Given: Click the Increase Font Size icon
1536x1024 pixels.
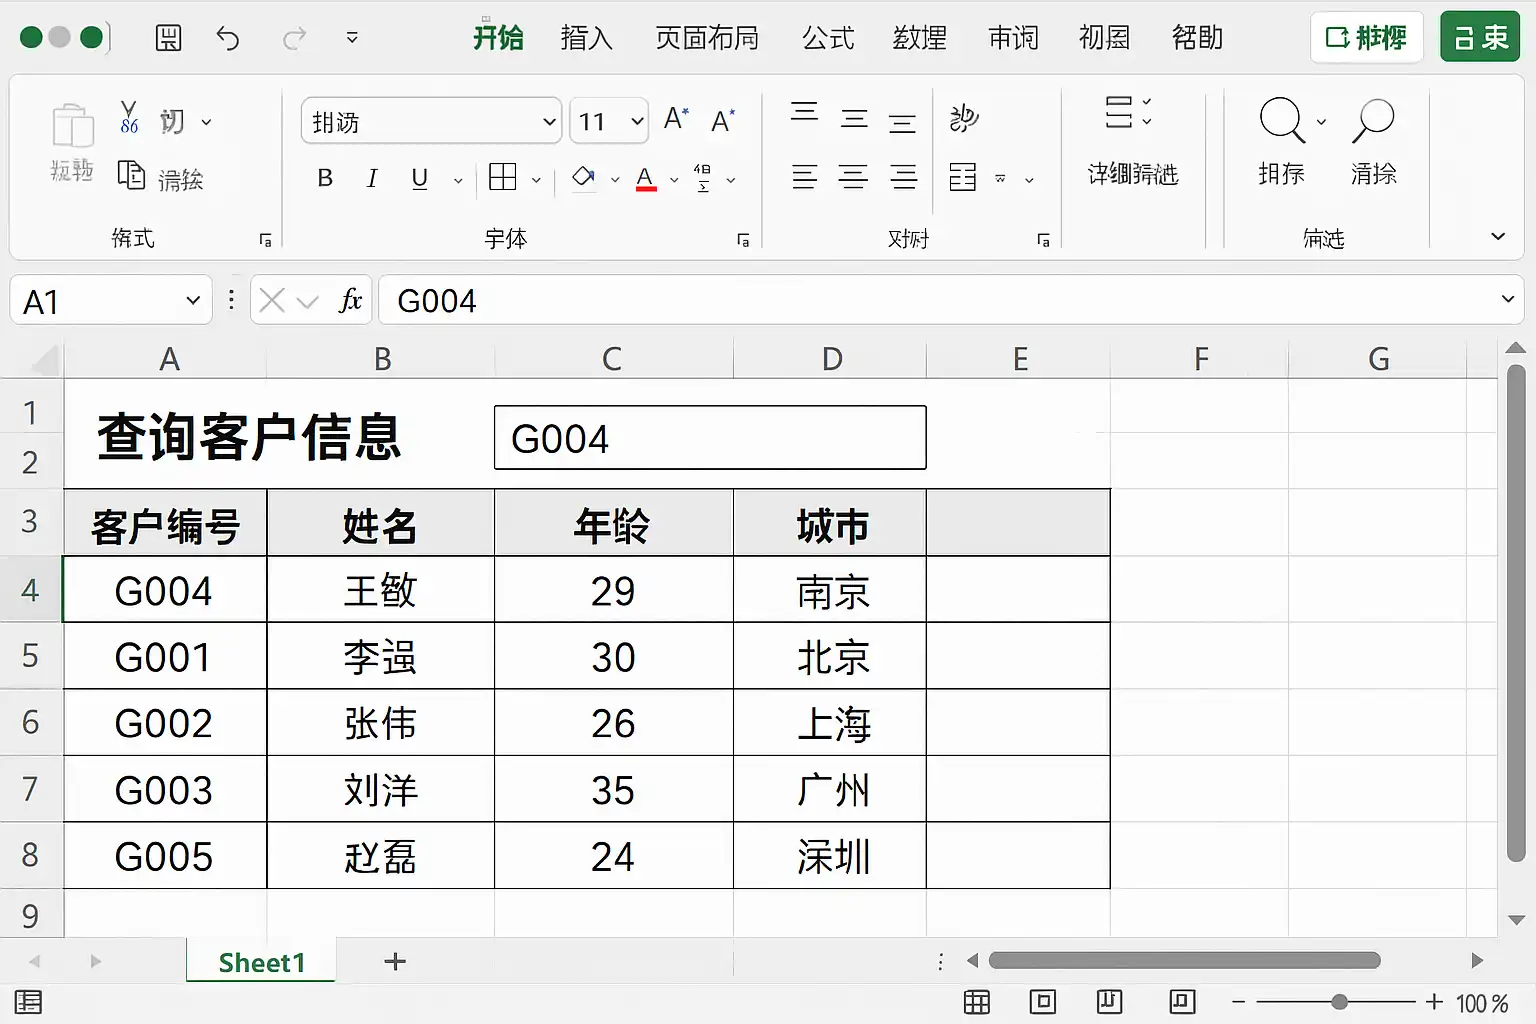Looking at the screenshot, I should pos(676,120).
